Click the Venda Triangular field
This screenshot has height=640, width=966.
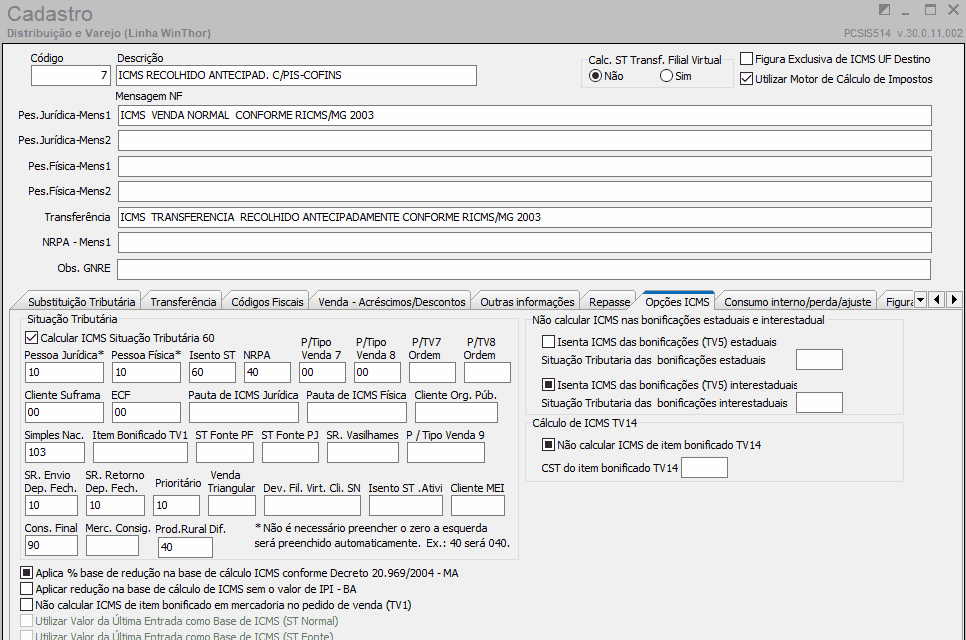[x=232, y=506]
